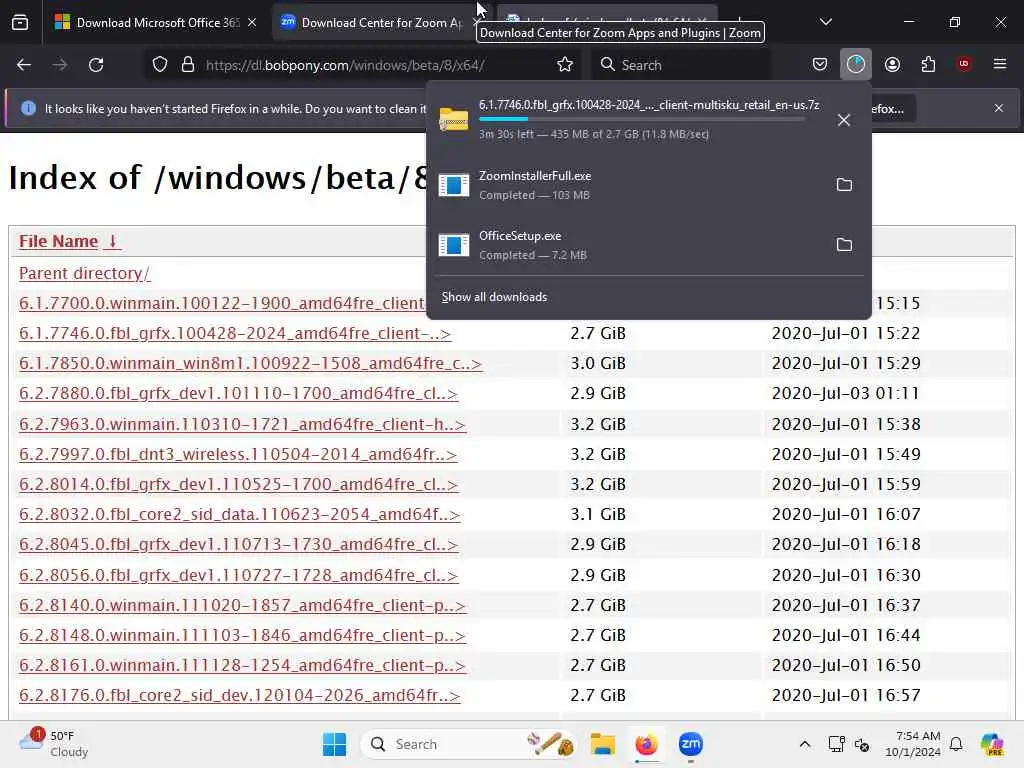Open Firefox application hamburger menu

pos(1000,64)
